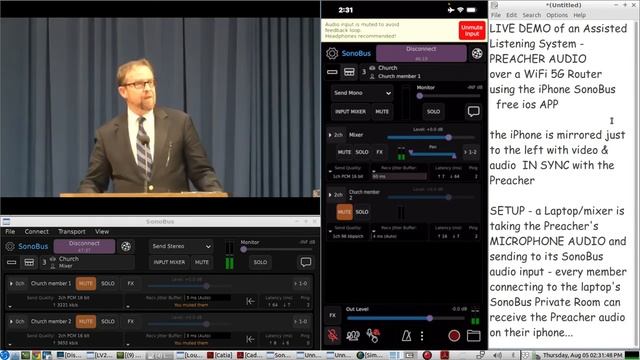Open INPUT MIXER in desktop SonoBus
Viewport: 640px width, 360px height.
(169, 262)
